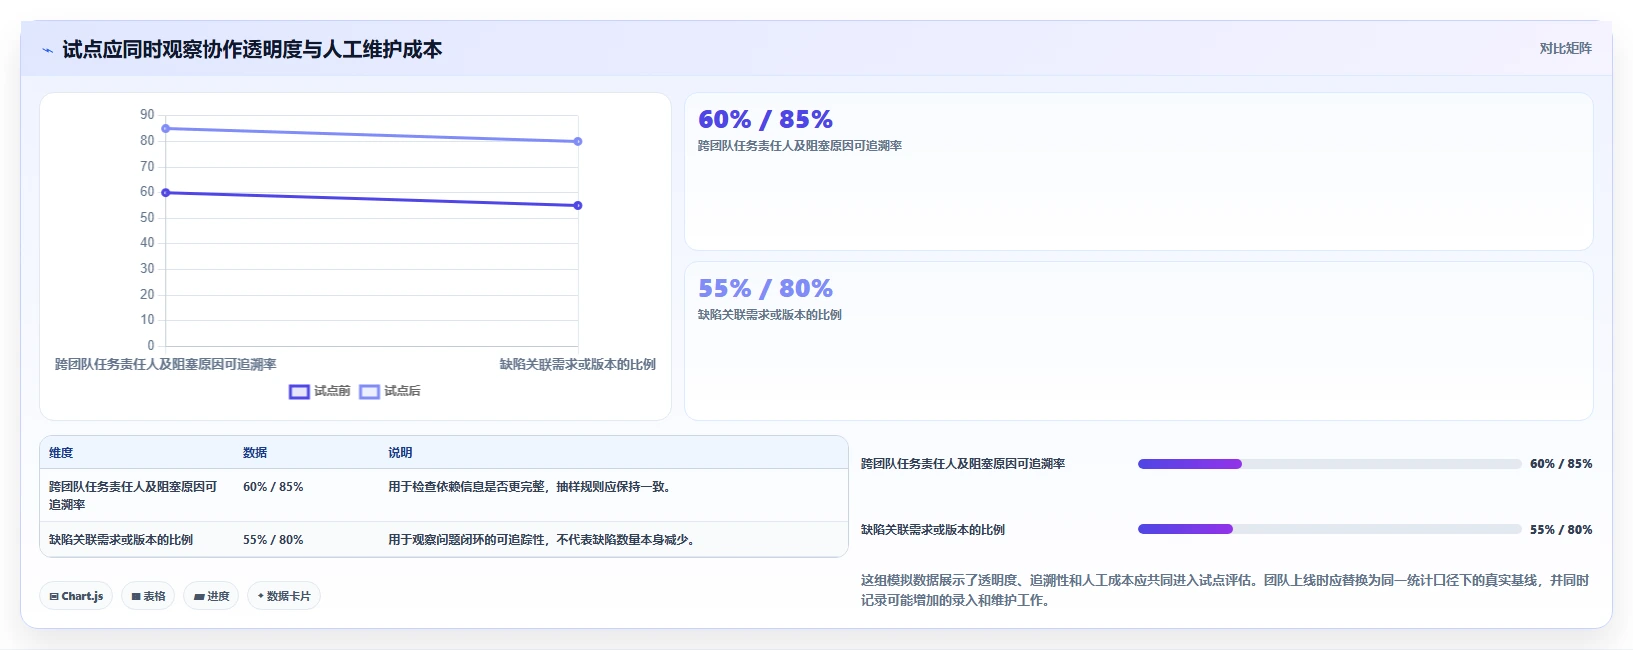This screenshot has height=650, width=1633.
Task: Click the 试点后 data point at 80
Action: click(x=578, y=141)
